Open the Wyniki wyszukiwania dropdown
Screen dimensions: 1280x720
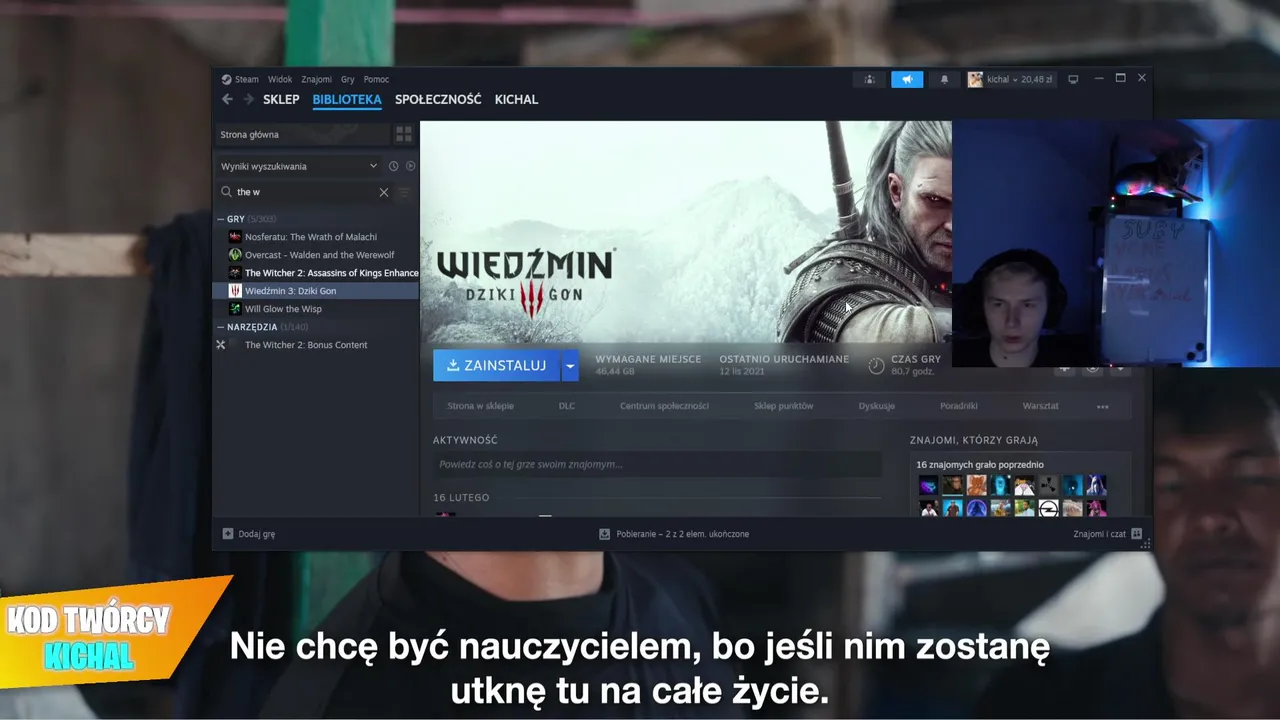[x=299, y=166]
